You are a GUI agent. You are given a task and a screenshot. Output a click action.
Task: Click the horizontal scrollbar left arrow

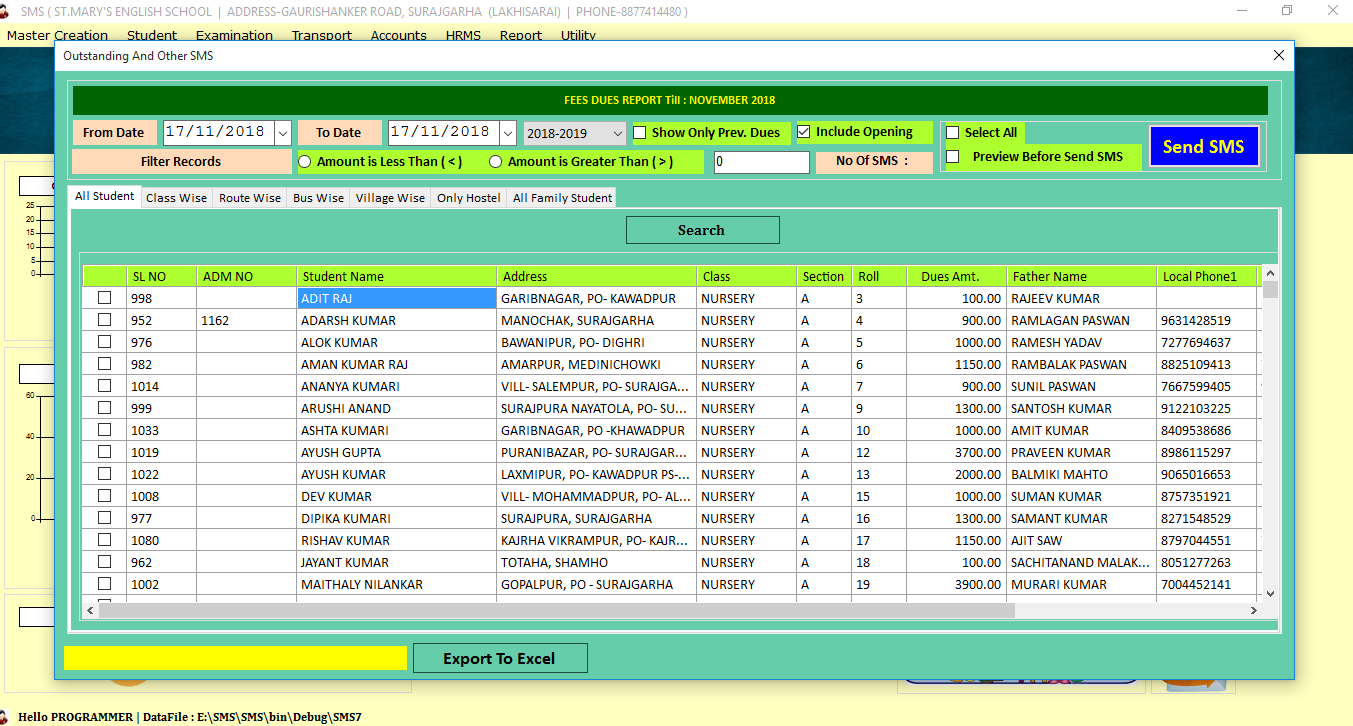coord(90,610)
